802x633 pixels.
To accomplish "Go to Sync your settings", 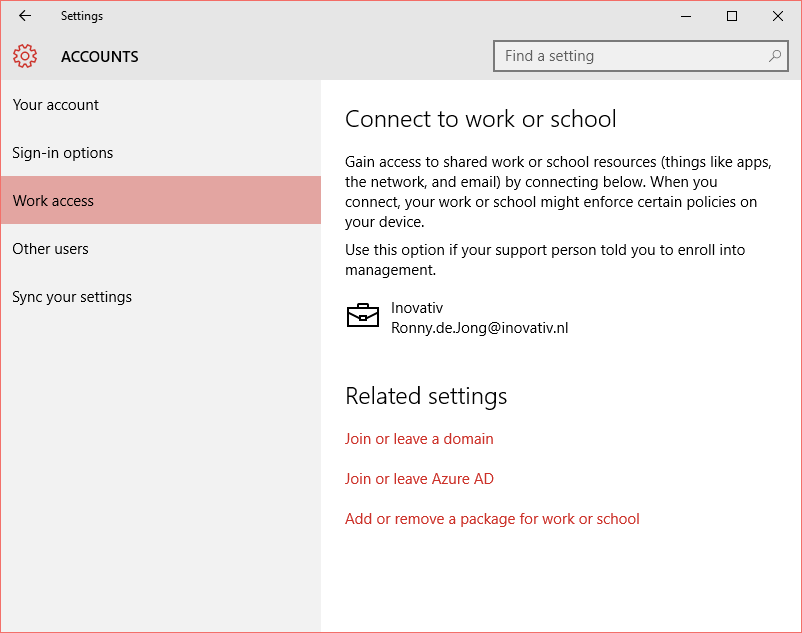I will pos(71,296).
